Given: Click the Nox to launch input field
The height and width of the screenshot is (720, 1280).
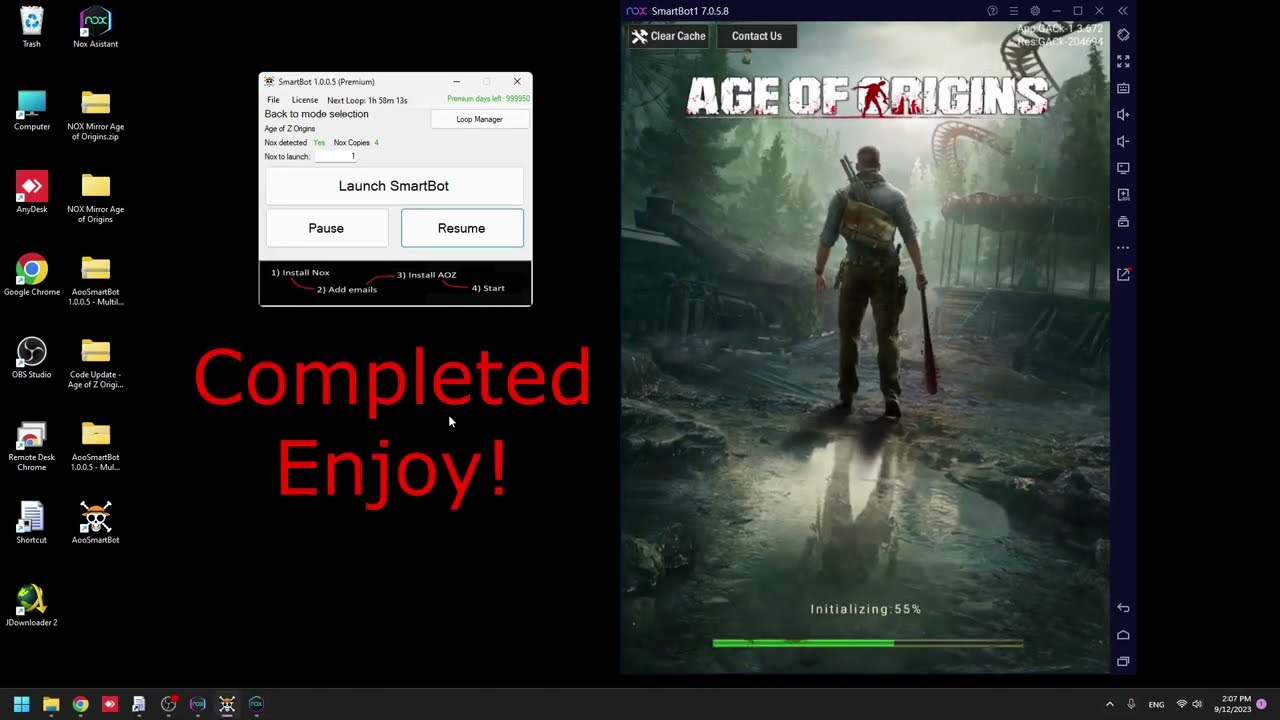Looking at the screenshot, I should [336, 156].
